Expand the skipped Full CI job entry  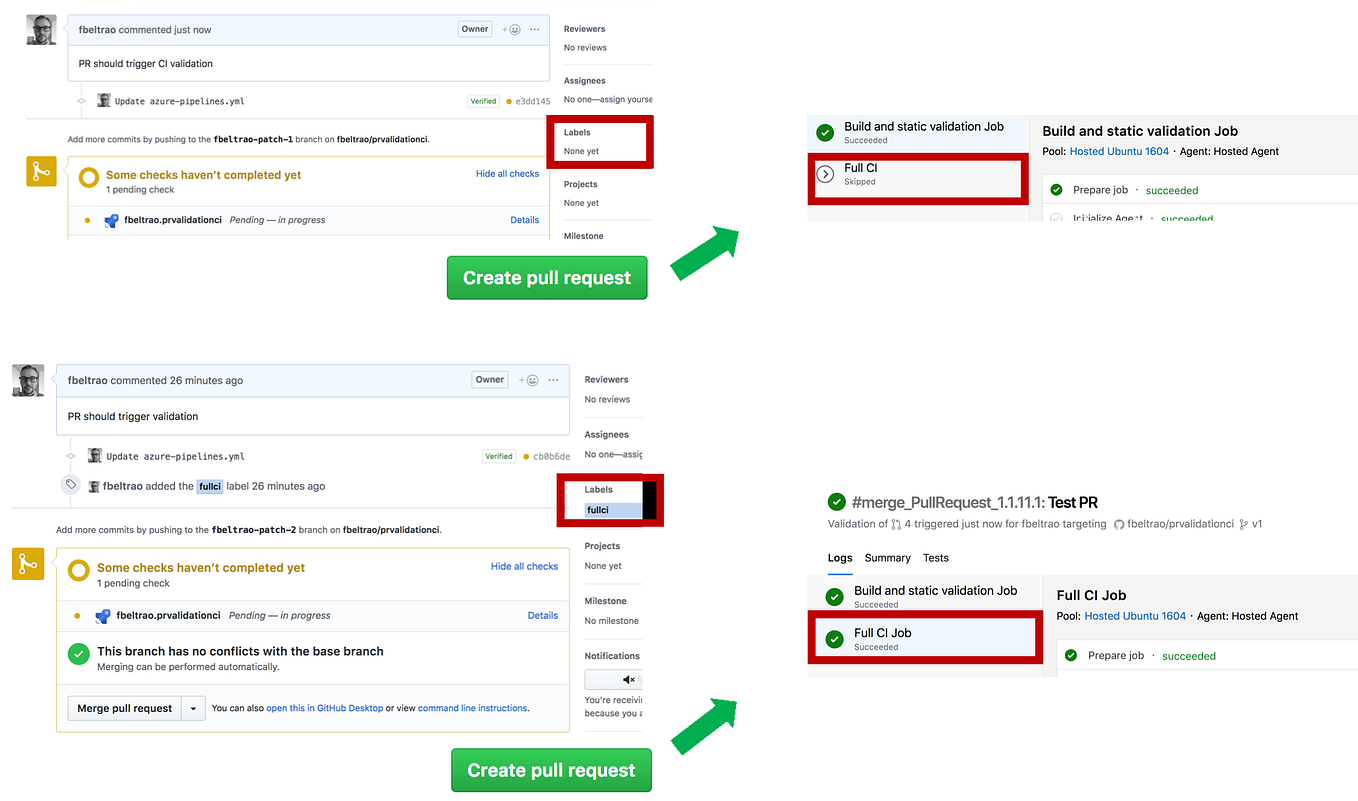(x=825, y=174)
